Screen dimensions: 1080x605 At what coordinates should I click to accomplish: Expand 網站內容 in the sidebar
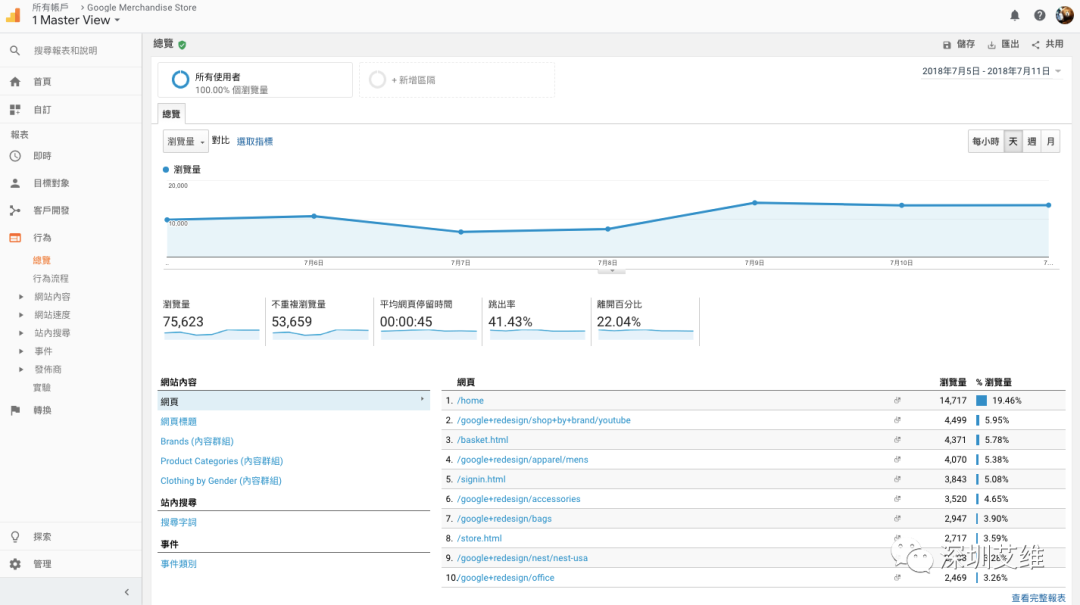pos(21,297)
